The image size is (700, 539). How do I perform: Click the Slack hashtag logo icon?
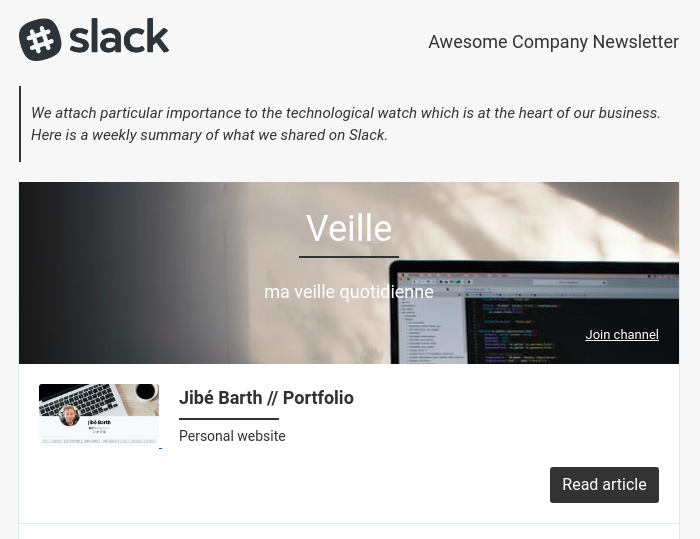pos(40,40)
